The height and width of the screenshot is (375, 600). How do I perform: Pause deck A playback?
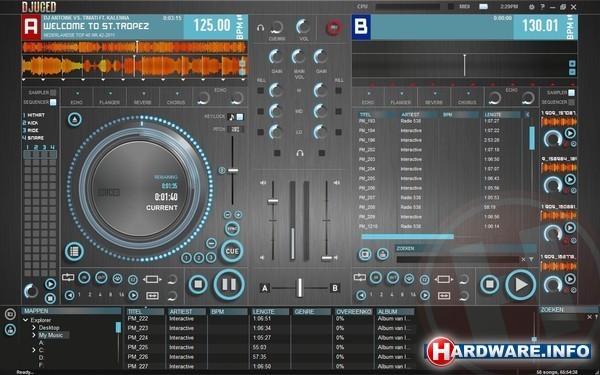[229, 285]
